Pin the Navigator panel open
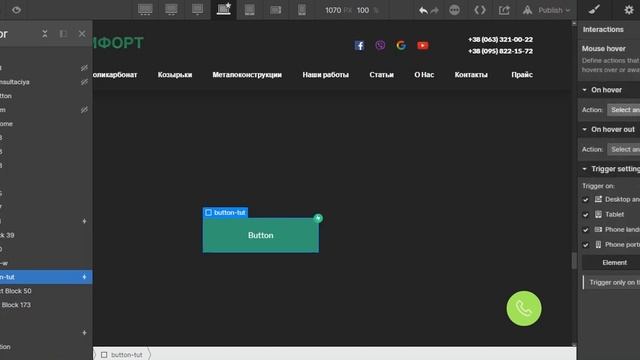This screenshot has height=360, width=640. 63,34
